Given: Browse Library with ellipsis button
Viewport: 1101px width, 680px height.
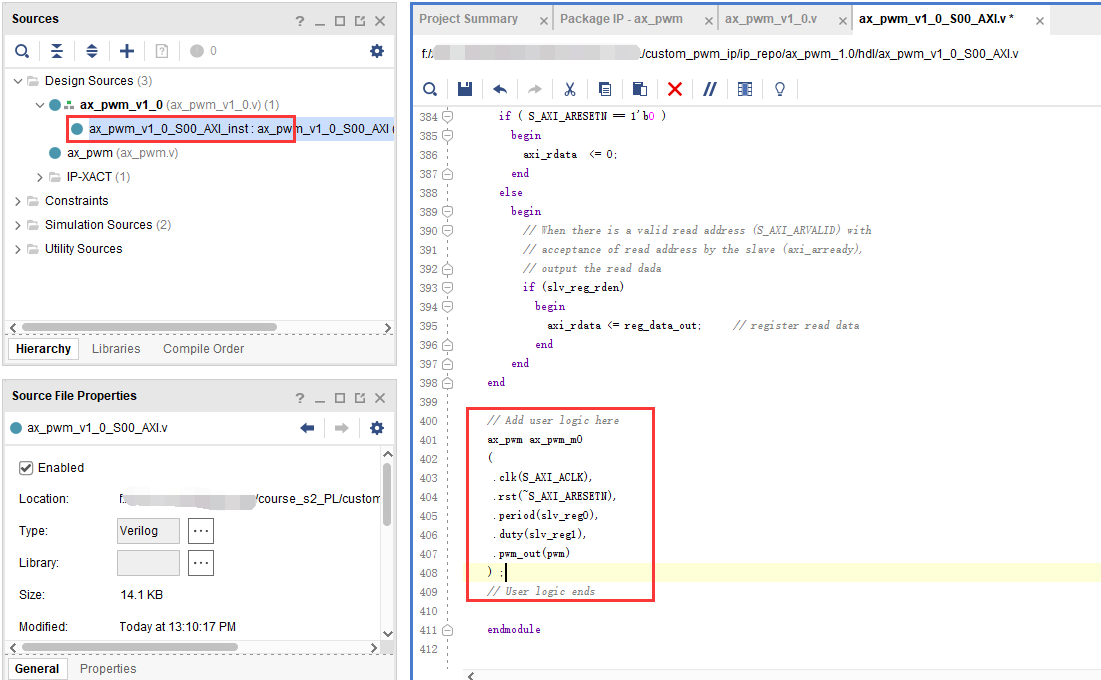Looking at the screenshot, I should [201, 563].
